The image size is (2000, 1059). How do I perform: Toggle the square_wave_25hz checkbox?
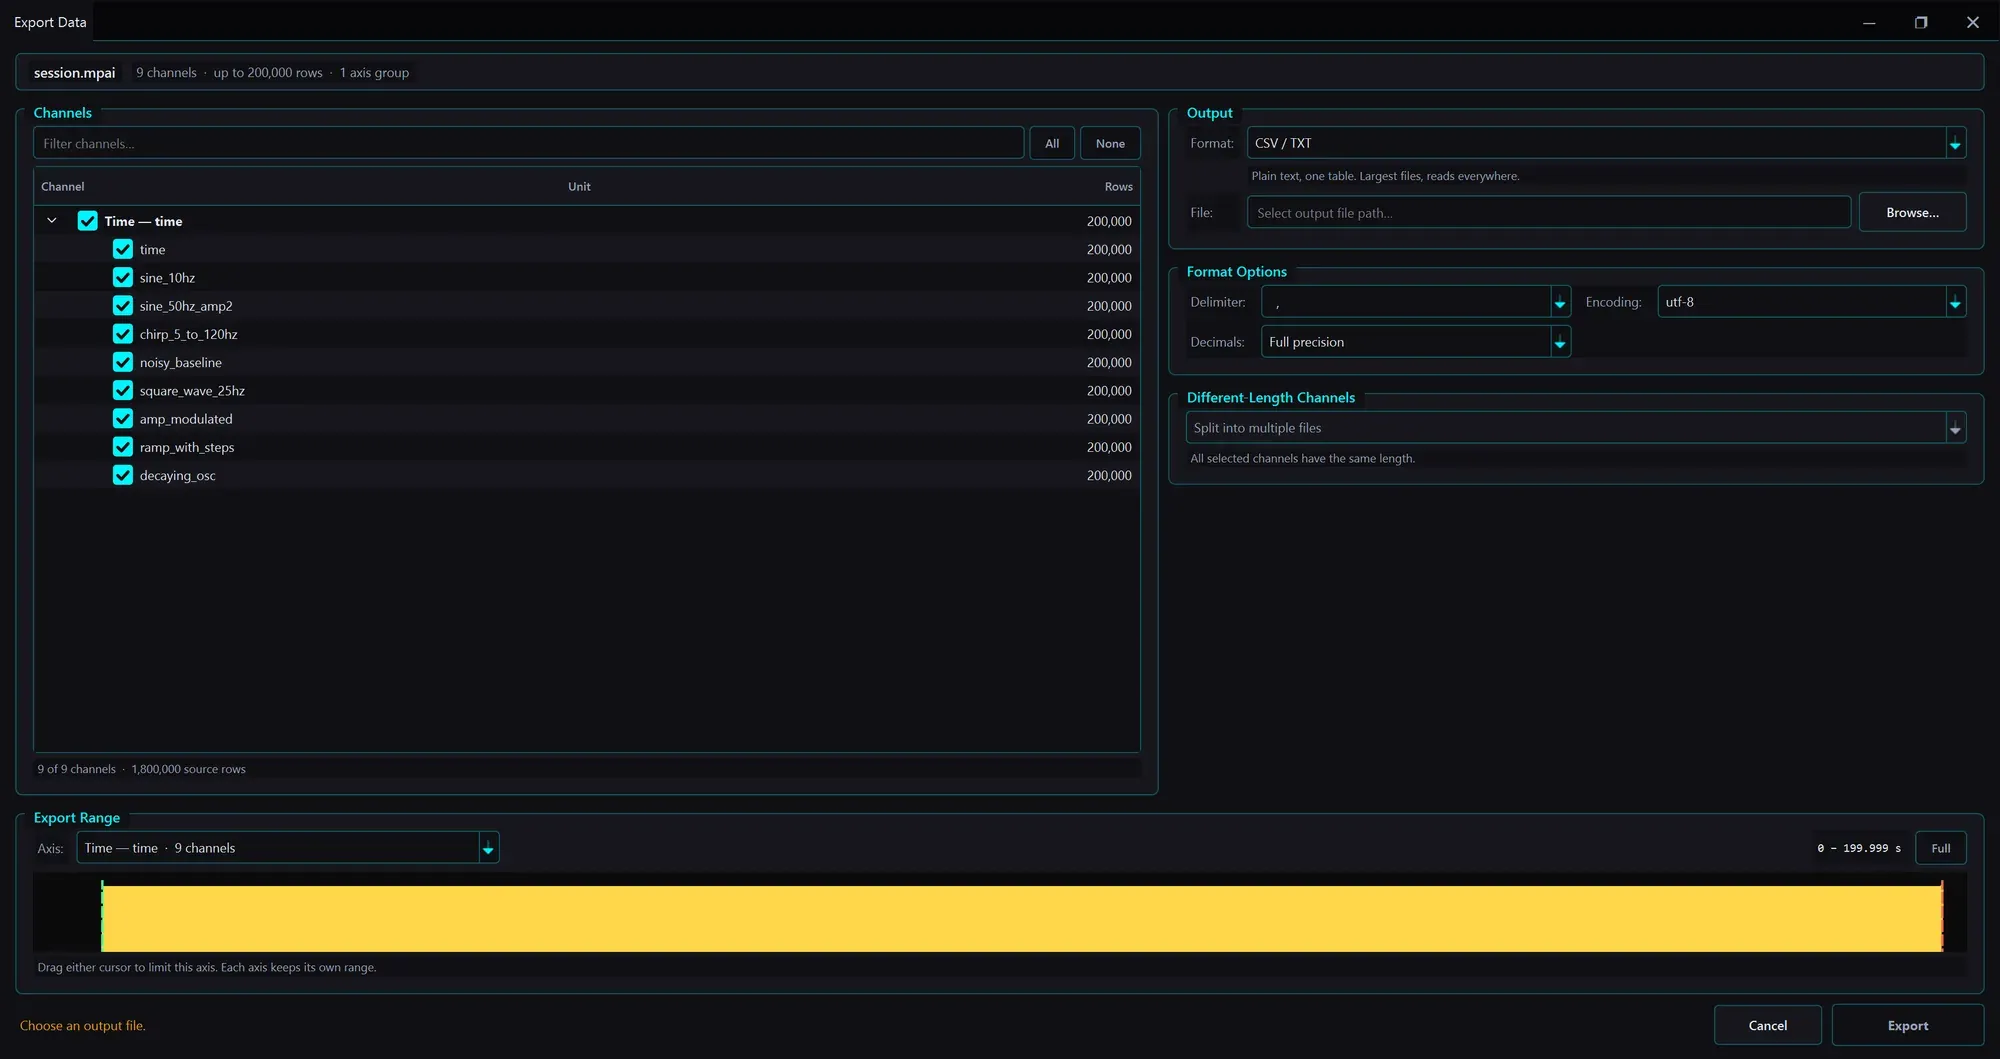click(x=123, y=390)
